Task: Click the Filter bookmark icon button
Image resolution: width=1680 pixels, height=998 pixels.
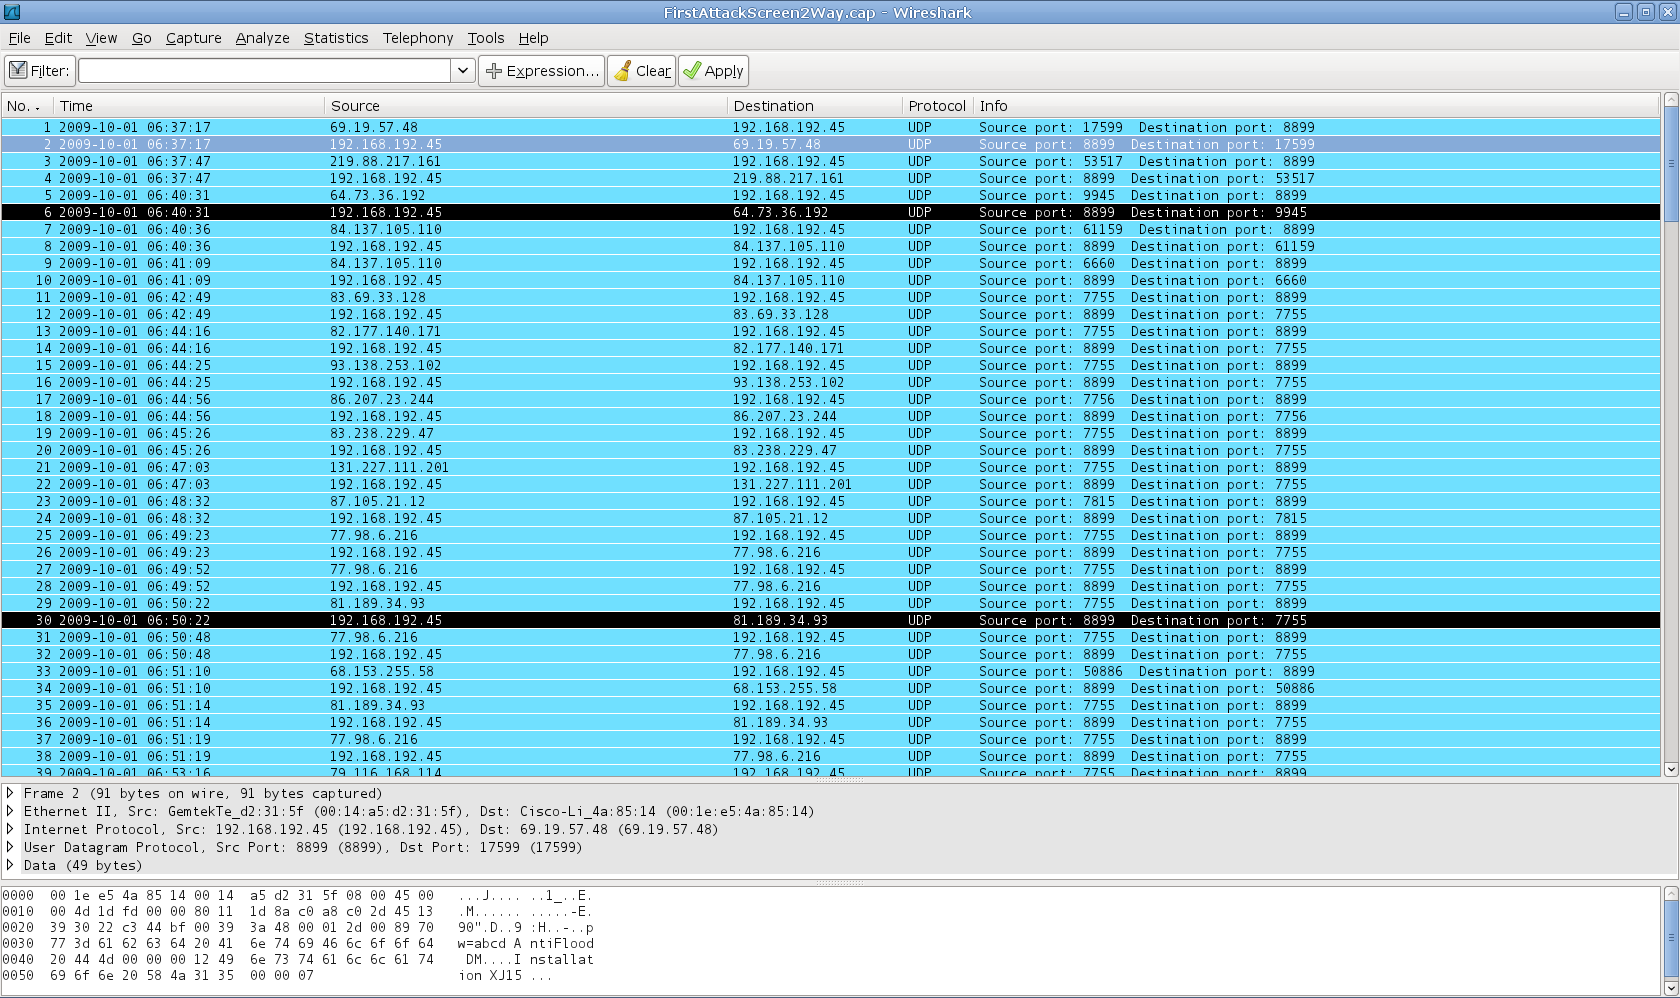Action: (39, 71)
